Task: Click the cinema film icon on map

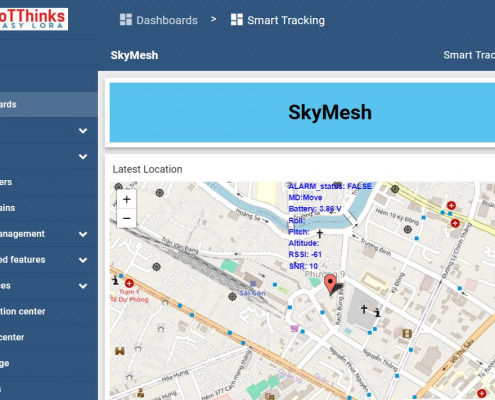Action: point(407,333)
